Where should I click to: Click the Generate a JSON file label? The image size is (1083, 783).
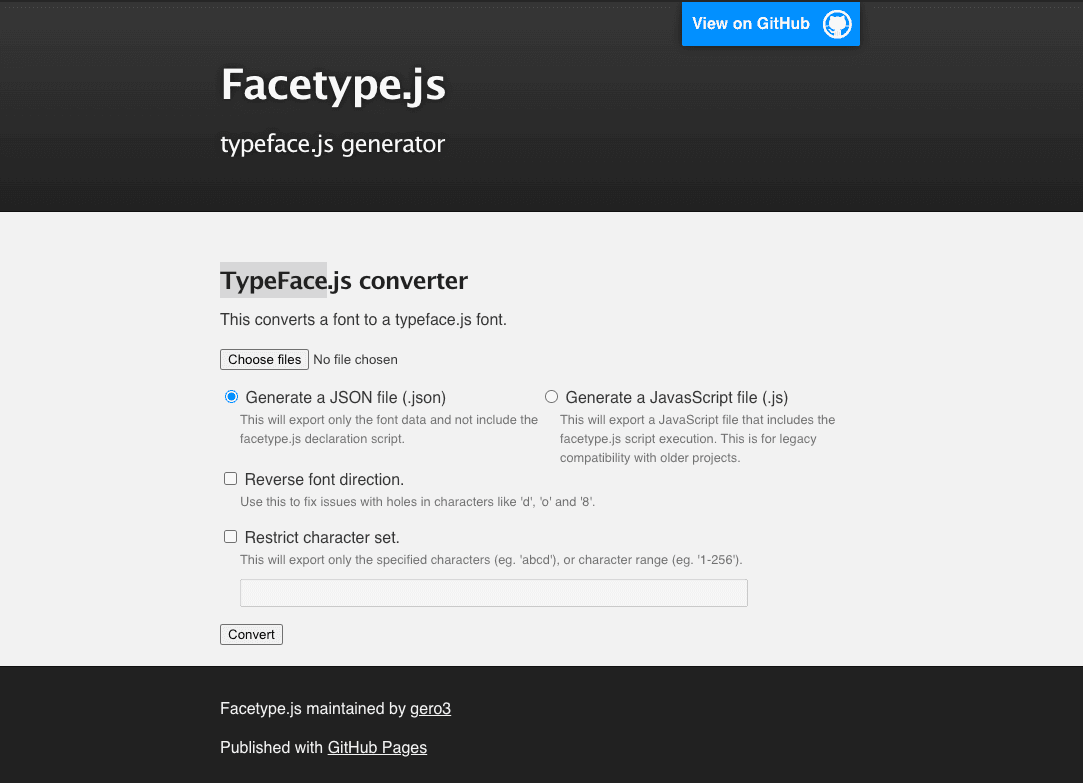pyautogui.click(x=345, y=397)
